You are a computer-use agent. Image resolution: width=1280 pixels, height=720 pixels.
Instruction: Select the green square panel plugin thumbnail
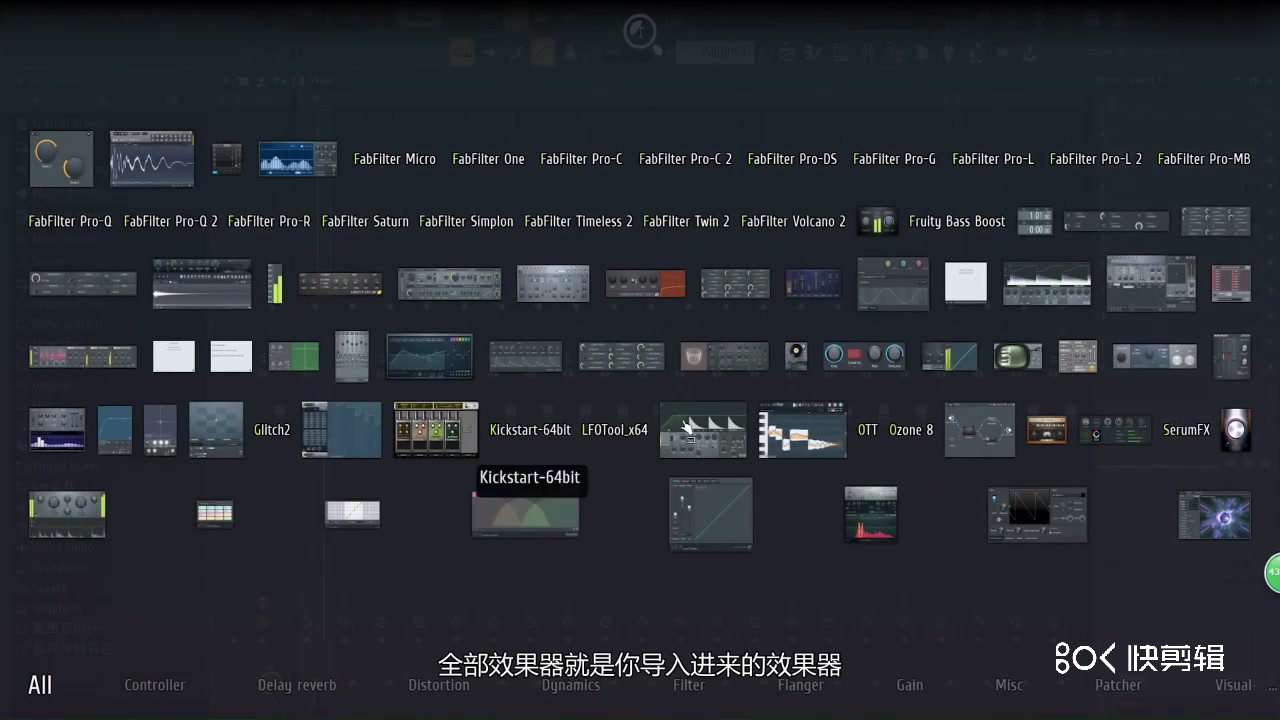coord(294,357)
